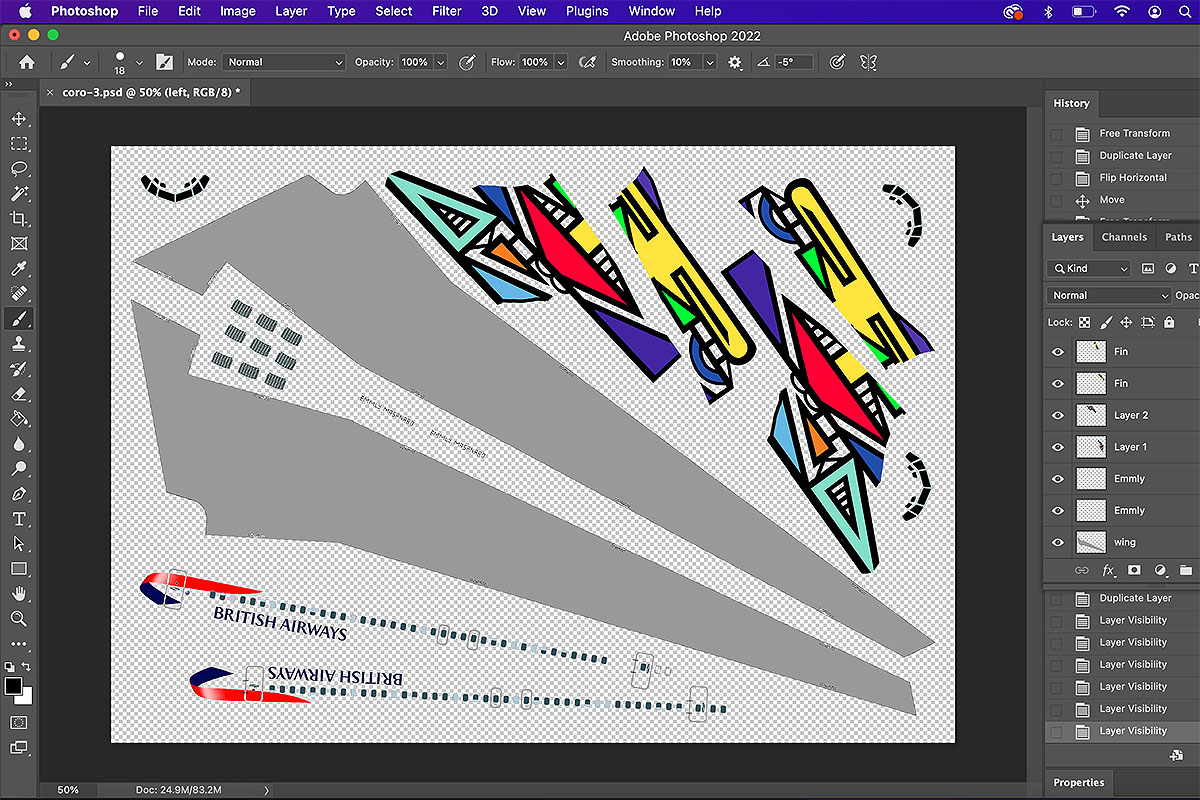Select the Lasso tool
Image resolution: width=1200 pixels, height=800 pixels.
pos(19,169)
